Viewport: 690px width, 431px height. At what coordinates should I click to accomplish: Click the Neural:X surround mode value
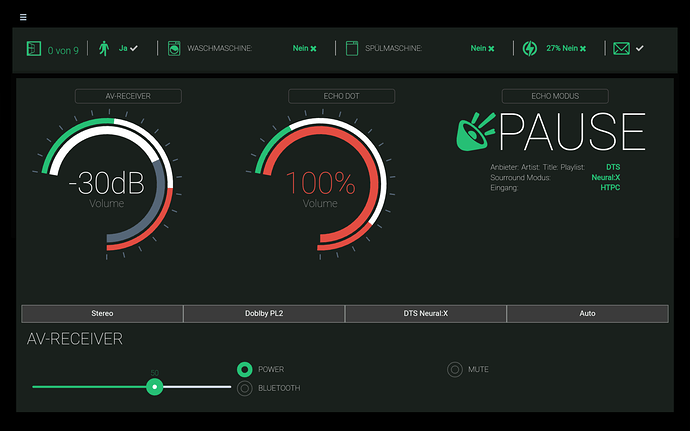point(606,177)
